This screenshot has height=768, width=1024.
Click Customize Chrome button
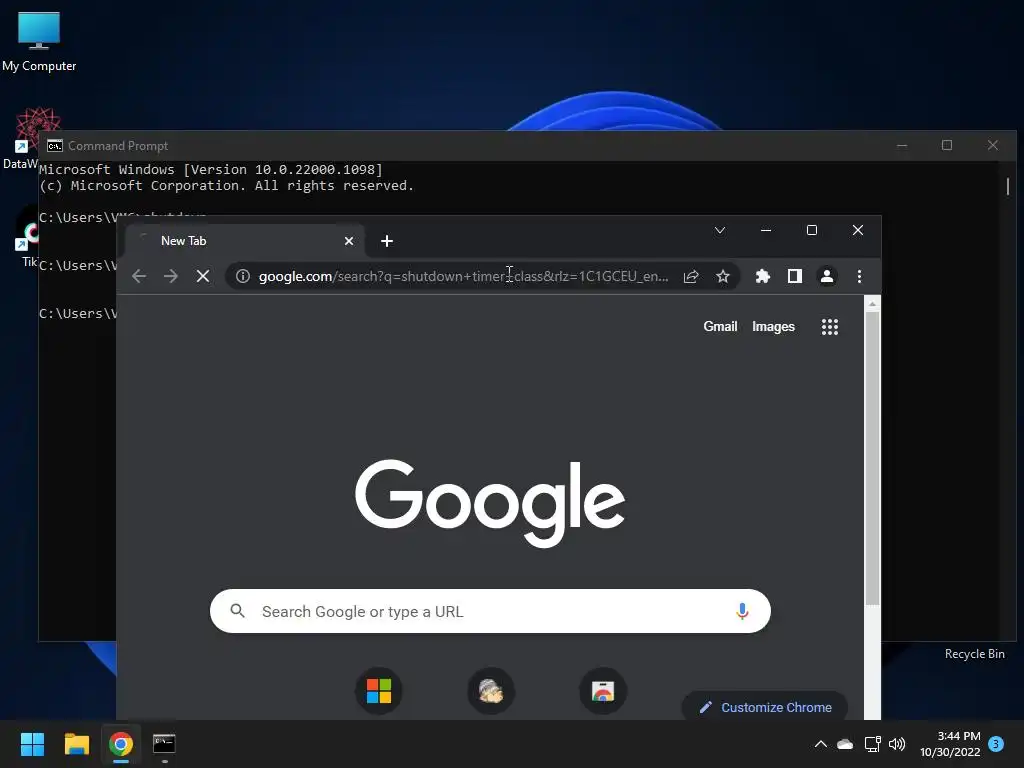click(x=765, y=707)
